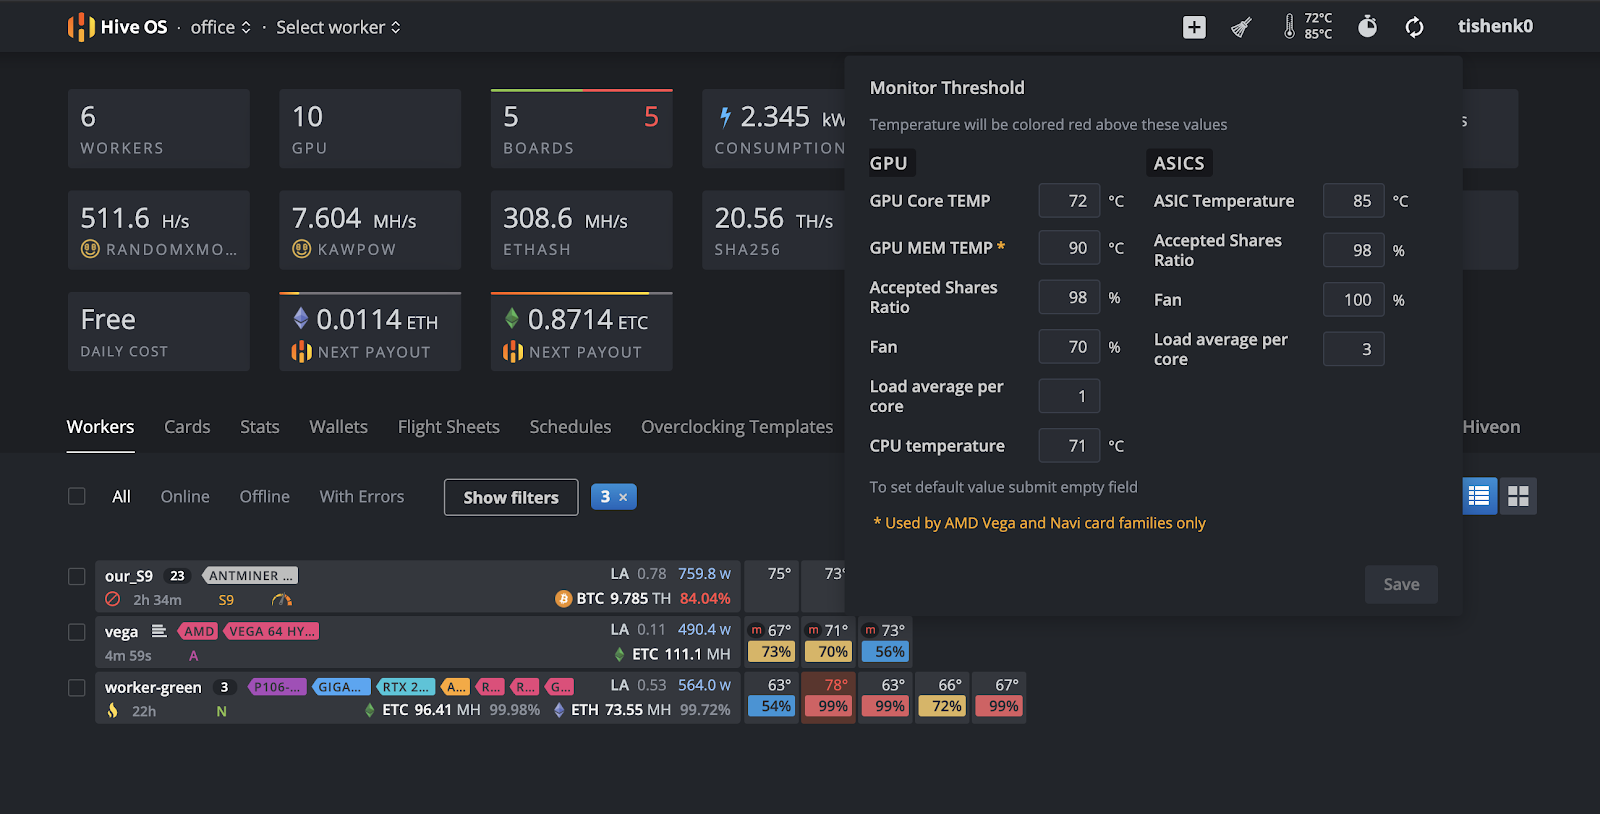Click the Hiveon icon in ETH next payout
1600x814 pixels.
[x=301, y=352]
